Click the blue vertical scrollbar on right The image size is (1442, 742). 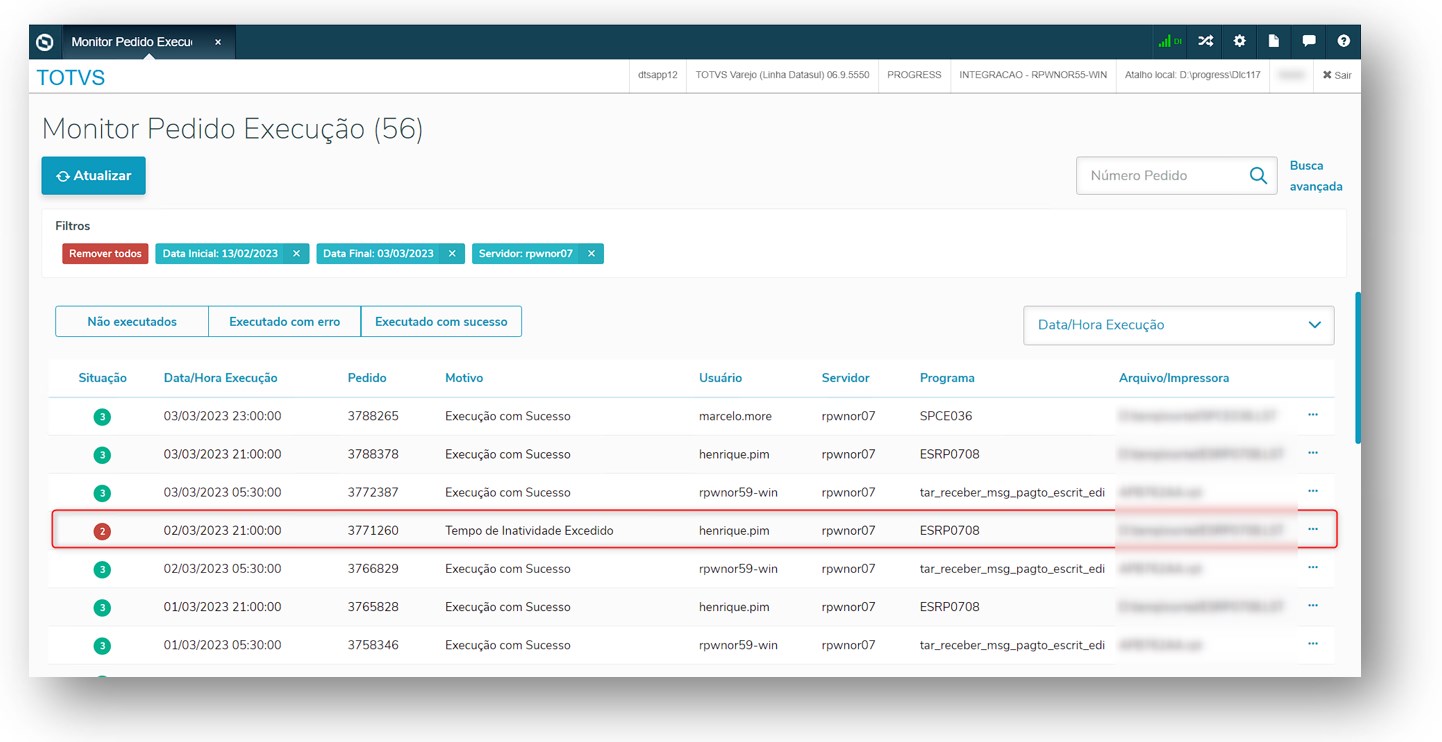click(x=1357, y=367)
